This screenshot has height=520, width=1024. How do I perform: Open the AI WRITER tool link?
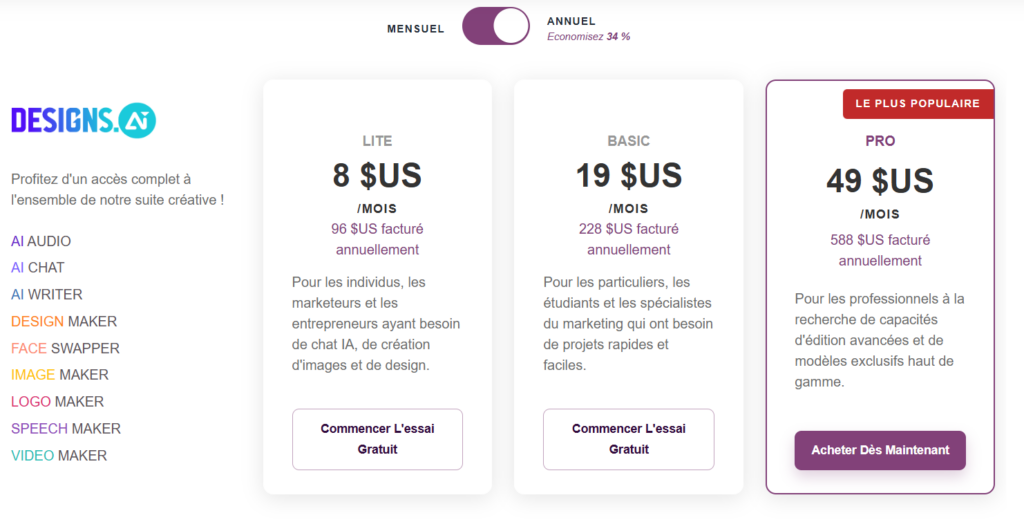pyautogui.click(x=47, y=295)
